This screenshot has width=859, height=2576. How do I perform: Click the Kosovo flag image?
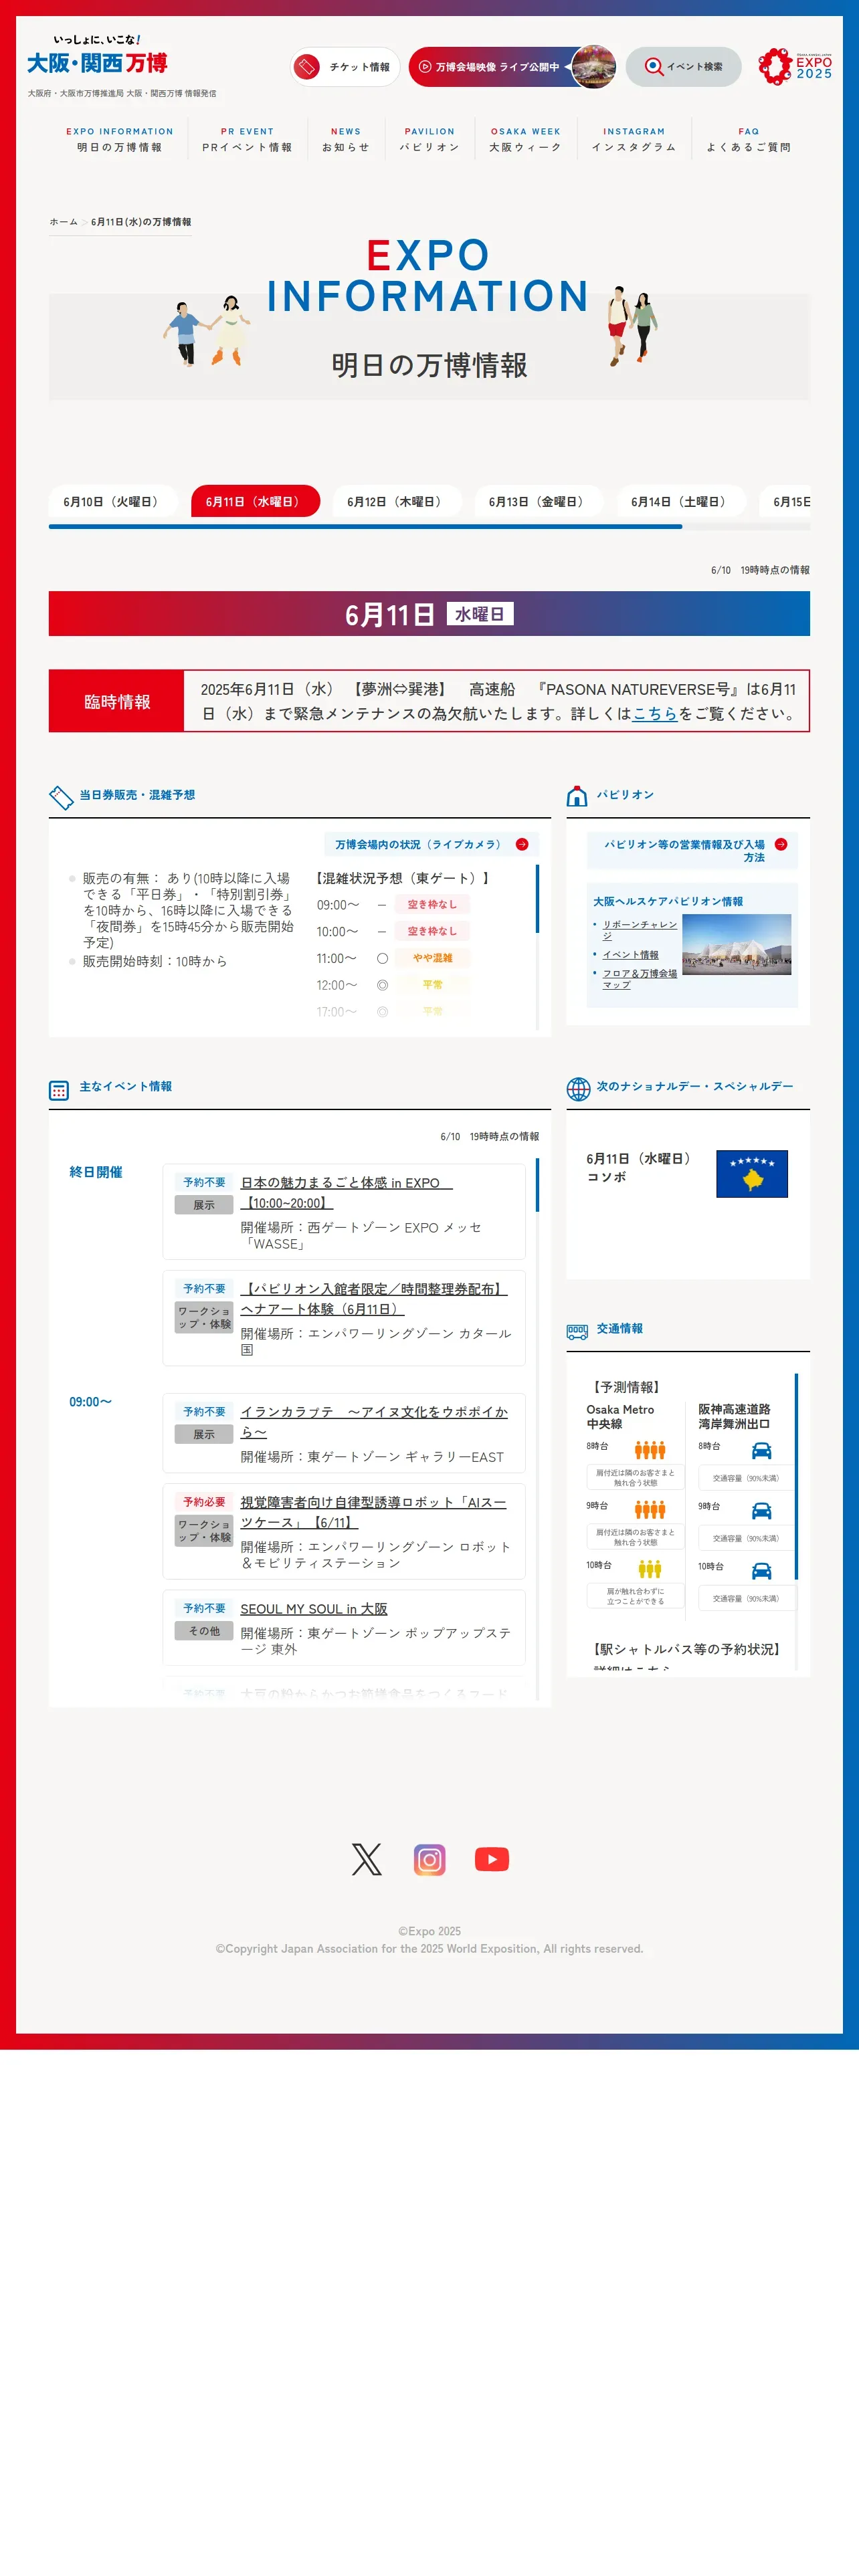(752, 1173)
